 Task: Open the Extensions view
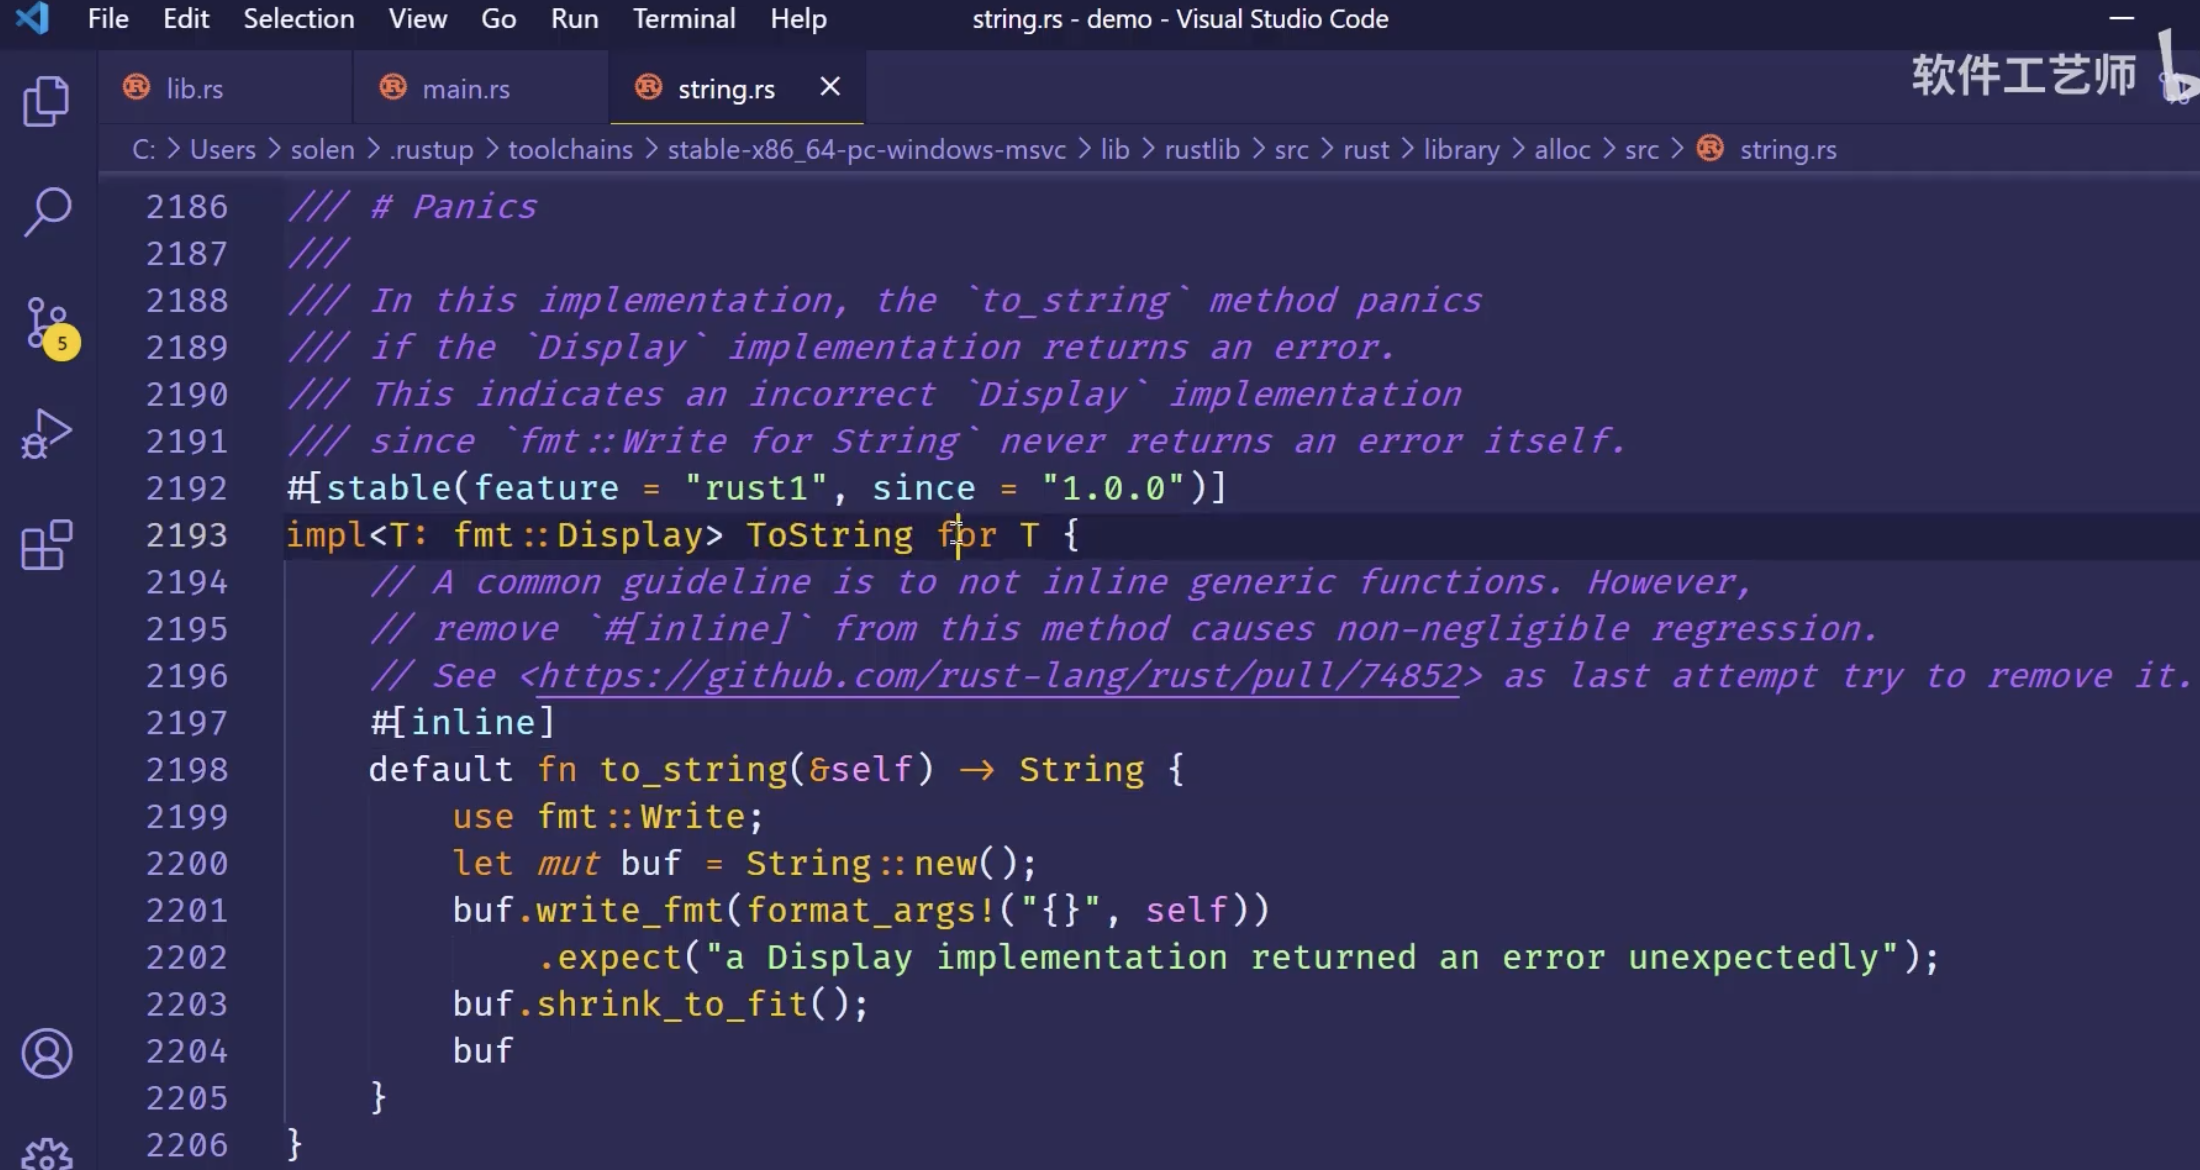(x=46, y=545)
